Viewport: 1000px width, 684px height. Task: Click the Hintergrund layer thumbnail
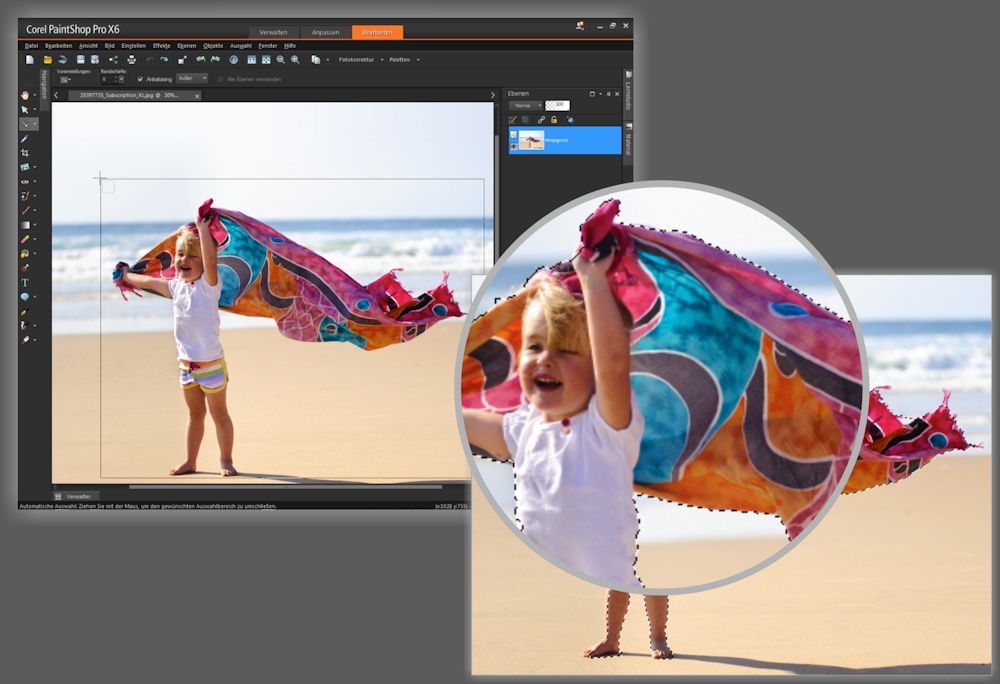click(x=531, y=140)
